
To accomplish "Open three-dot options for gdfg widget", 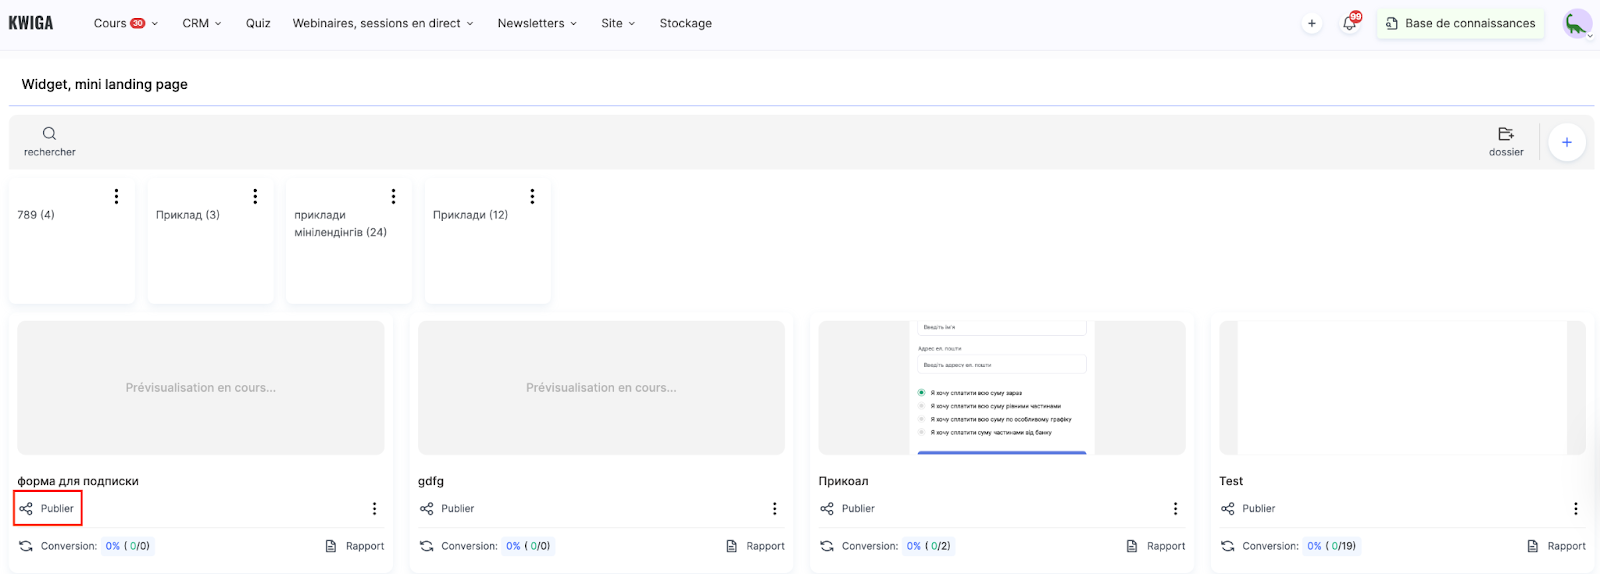I will 774,509.
